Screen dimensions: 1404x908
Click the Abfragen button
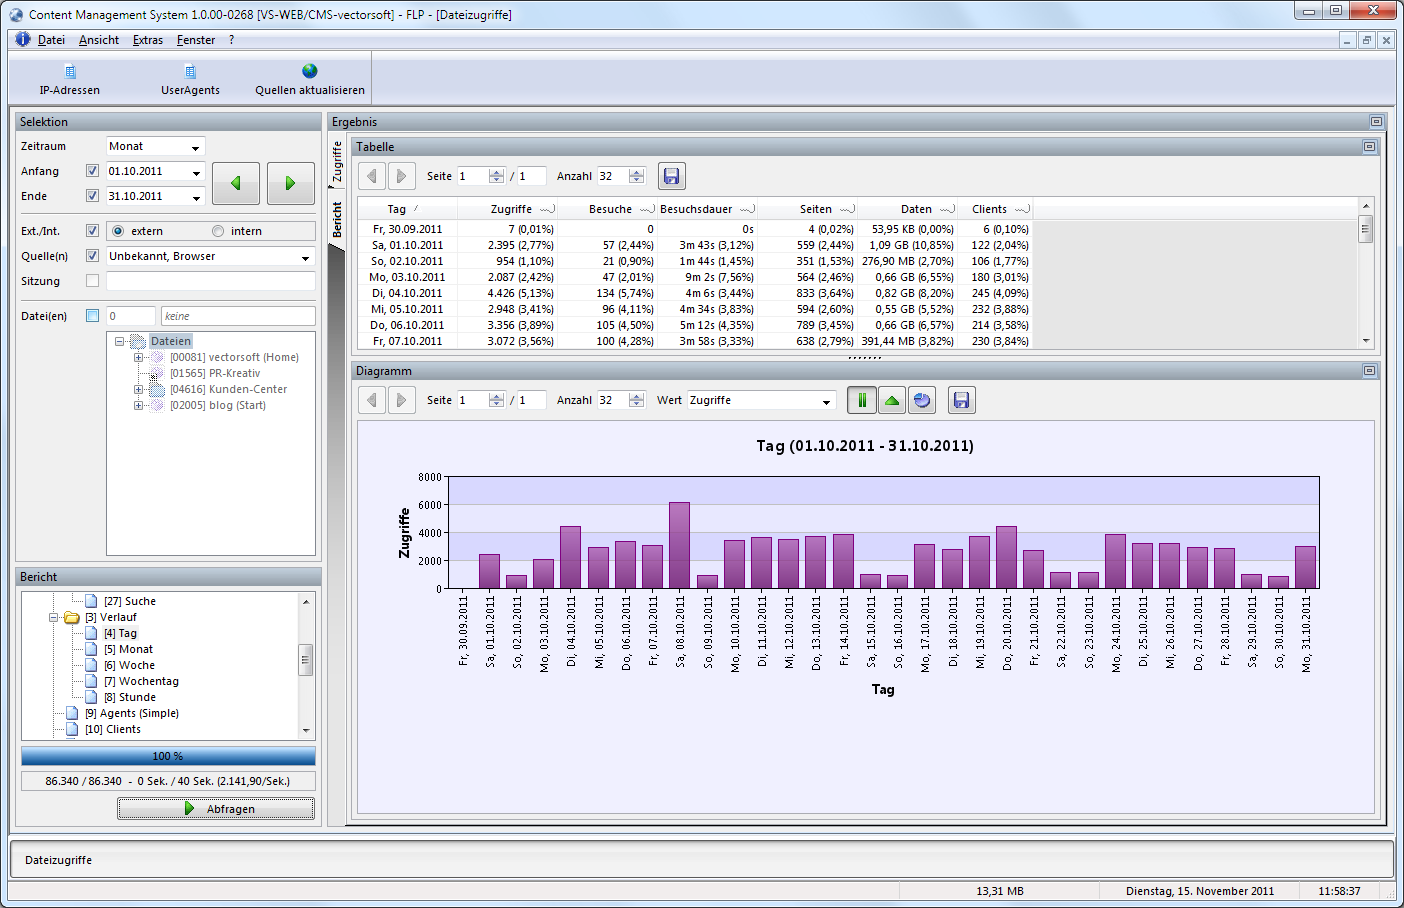[x=216, y=809]
